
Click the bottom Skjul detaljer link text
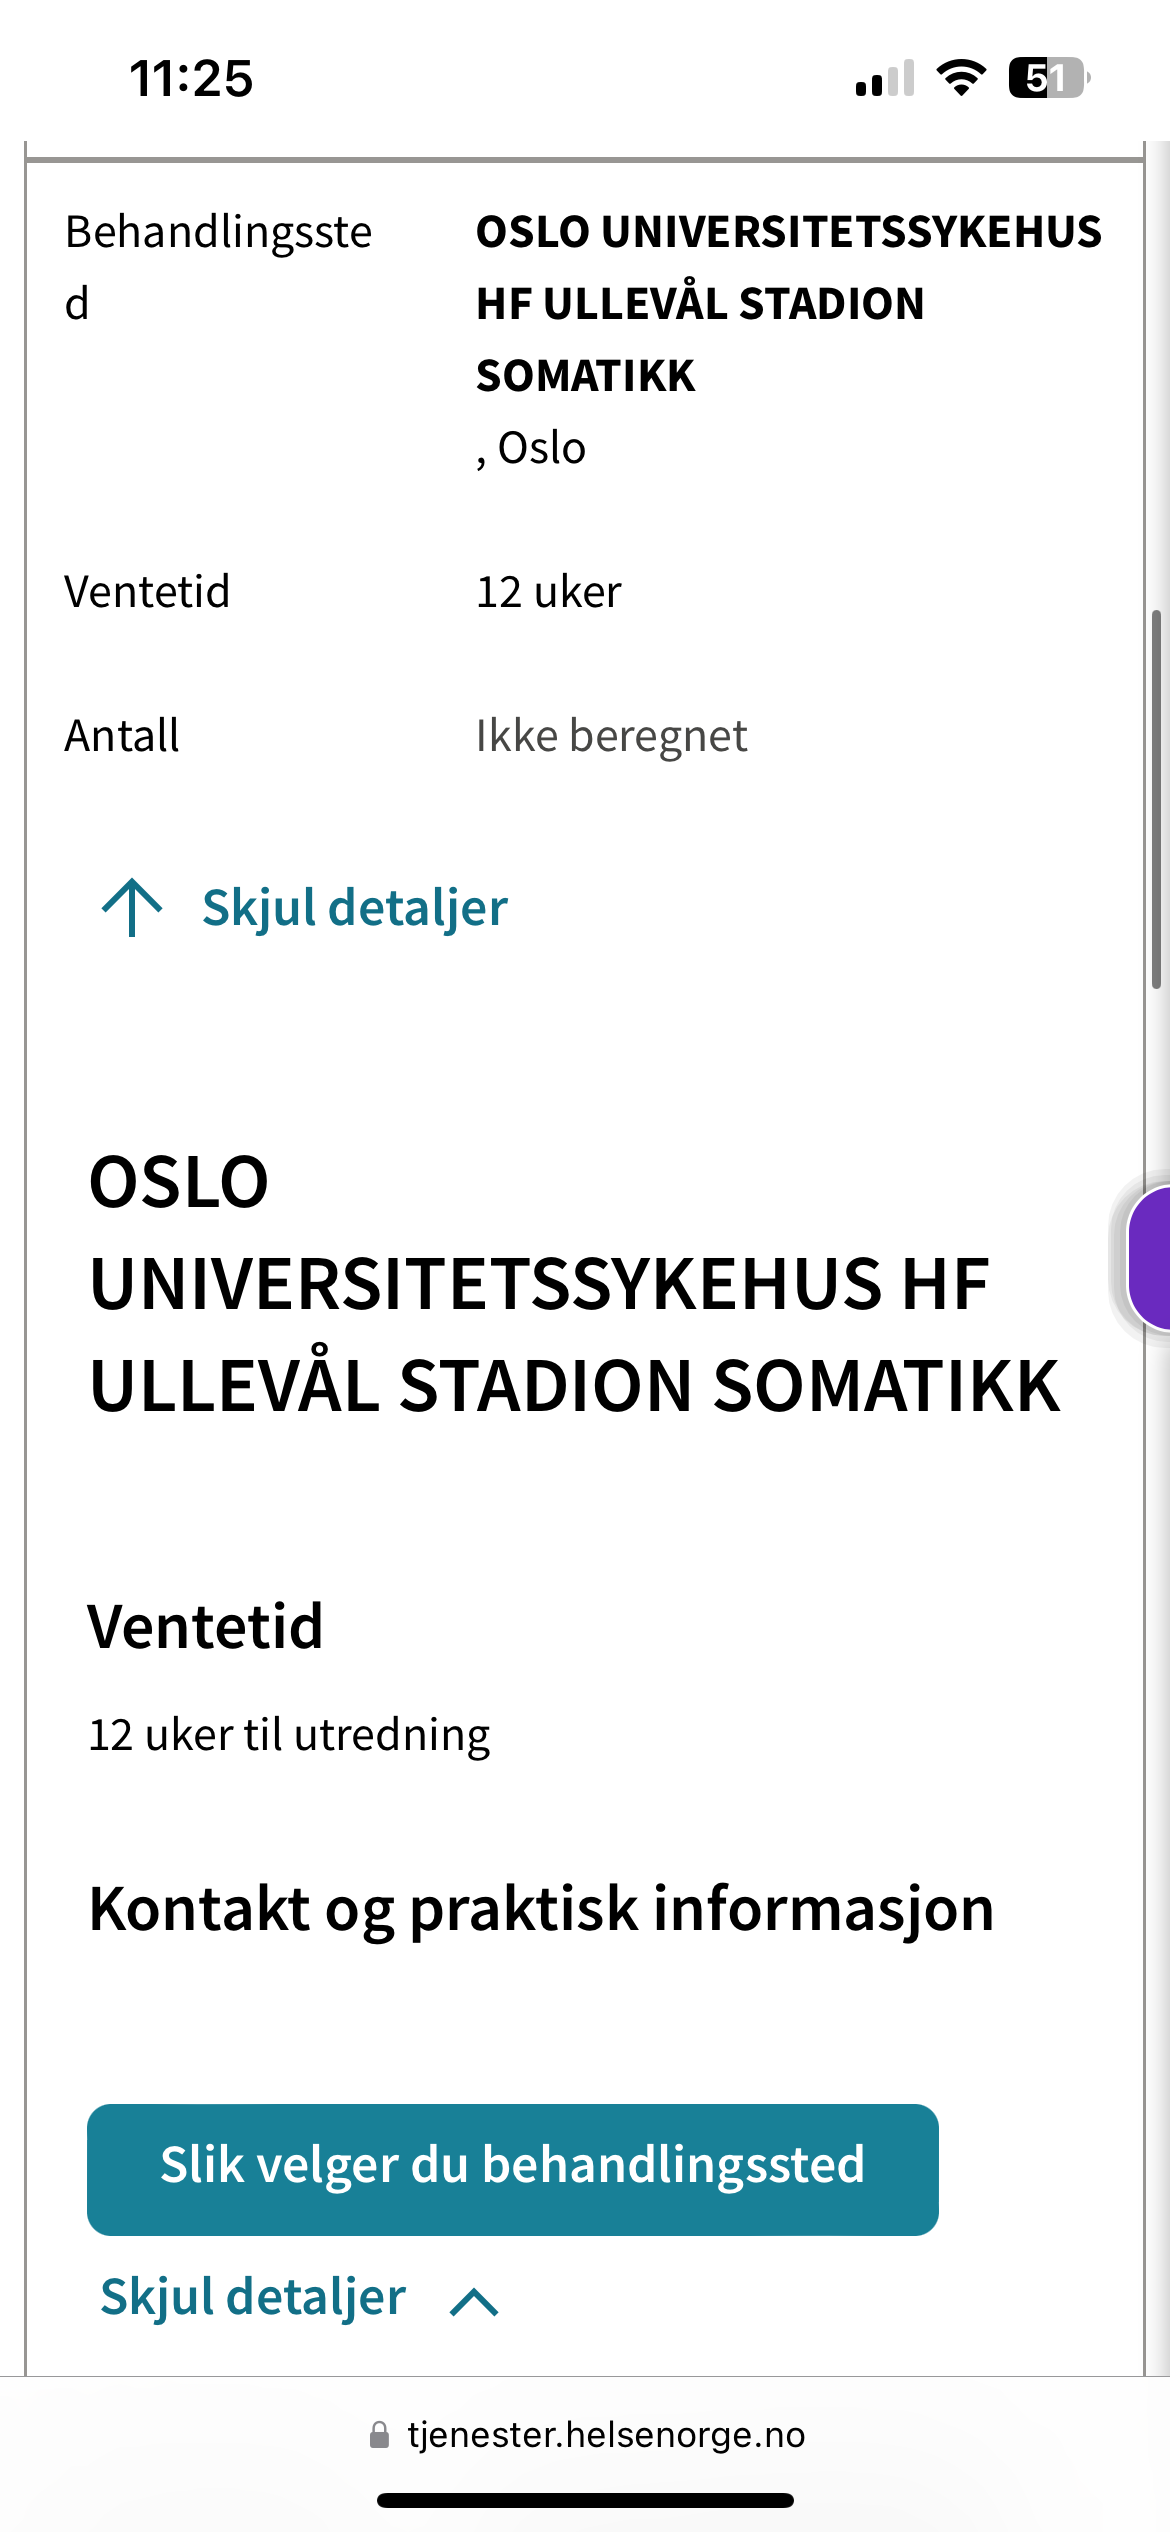[253, 2297]
